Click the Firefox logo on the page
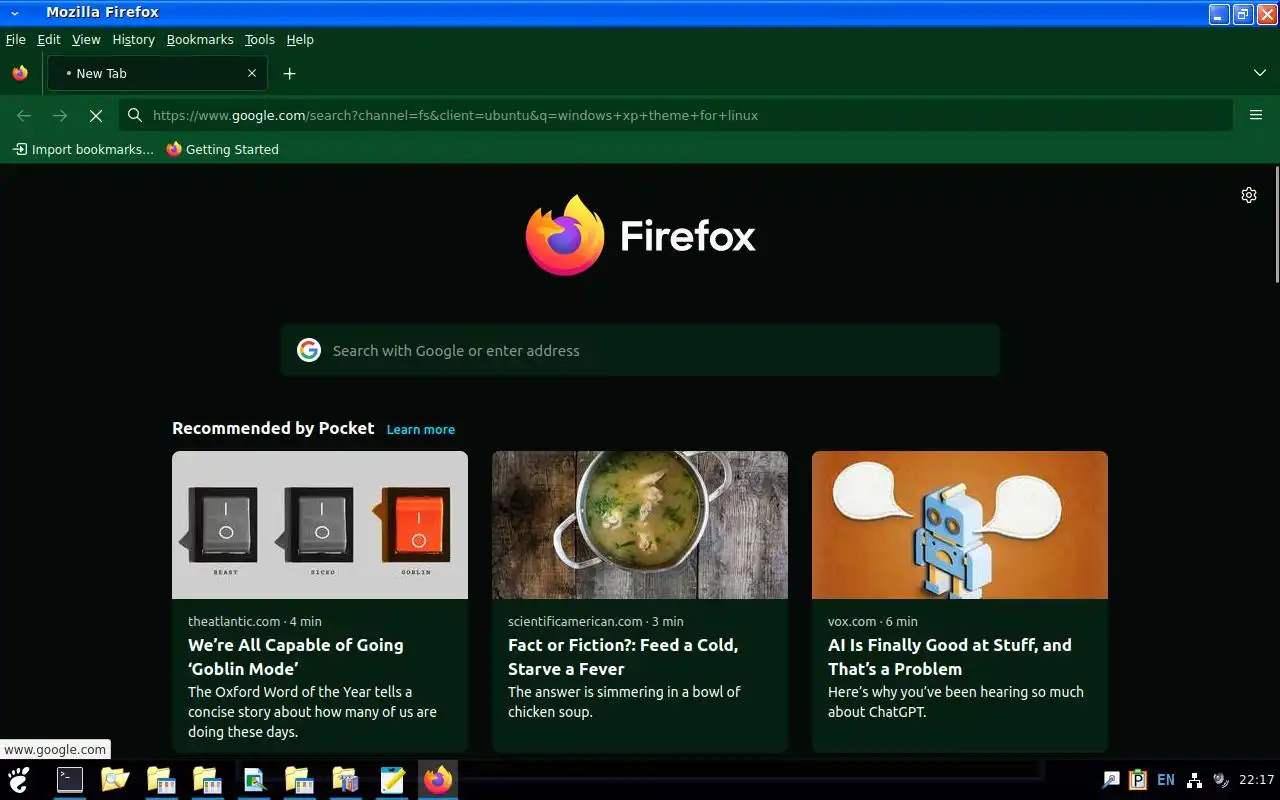Screen dimensions: 1280x800 click(x=640, y=236)
